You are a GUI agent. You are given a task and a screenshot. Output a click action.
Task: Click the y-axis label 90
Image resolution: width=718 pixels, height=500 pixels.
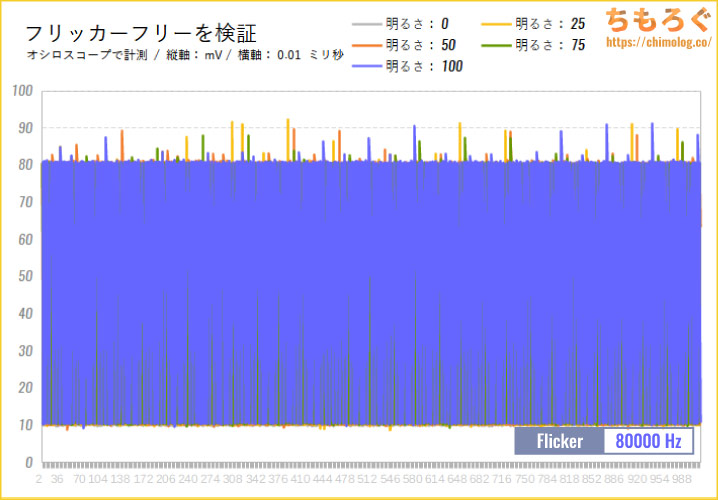click(x=25, y=128)
